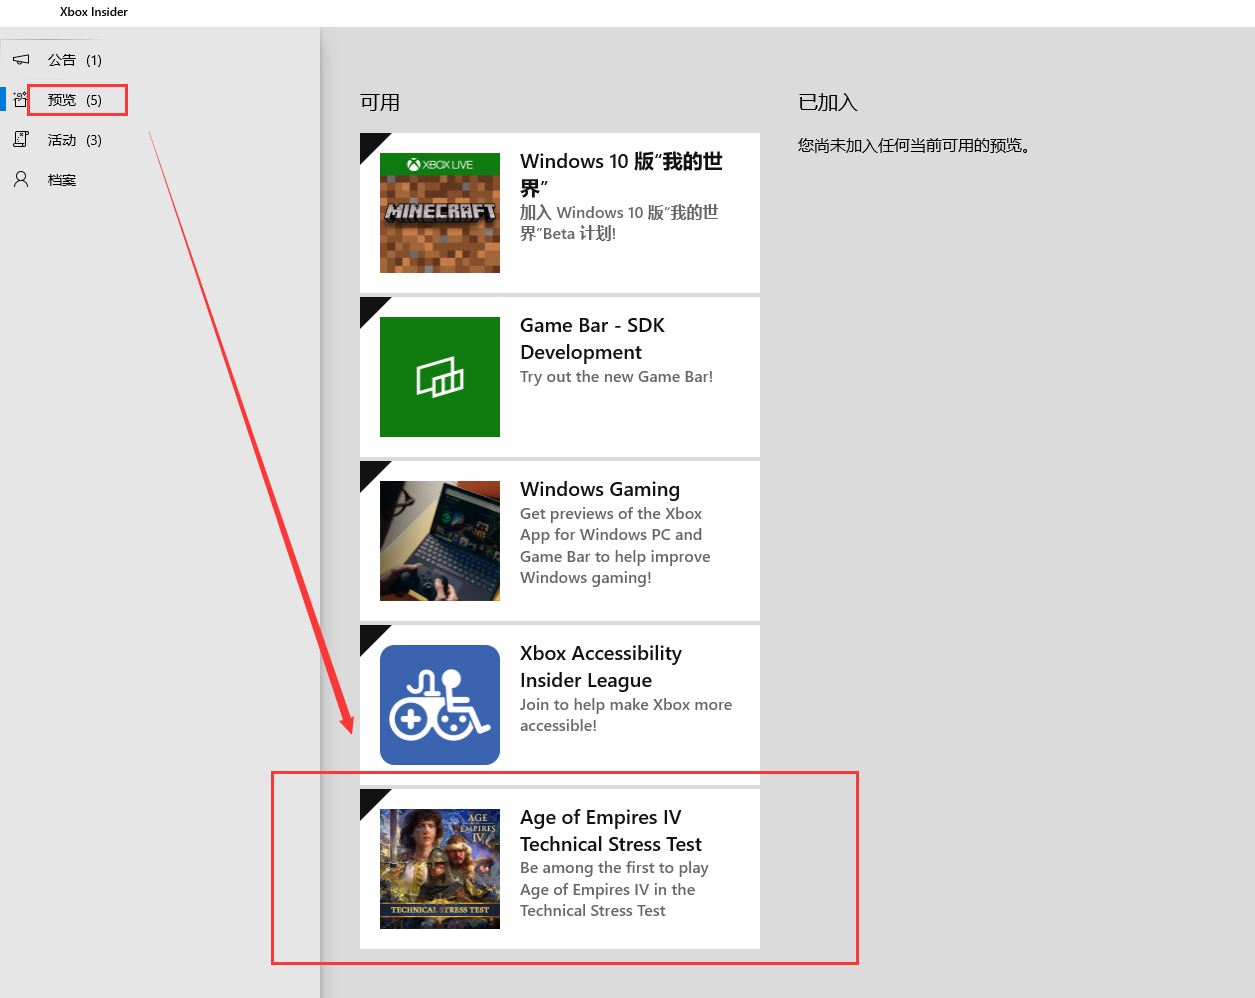Click the 已加入 section heading
This screenshot has width=1255, height=998.
828,102
